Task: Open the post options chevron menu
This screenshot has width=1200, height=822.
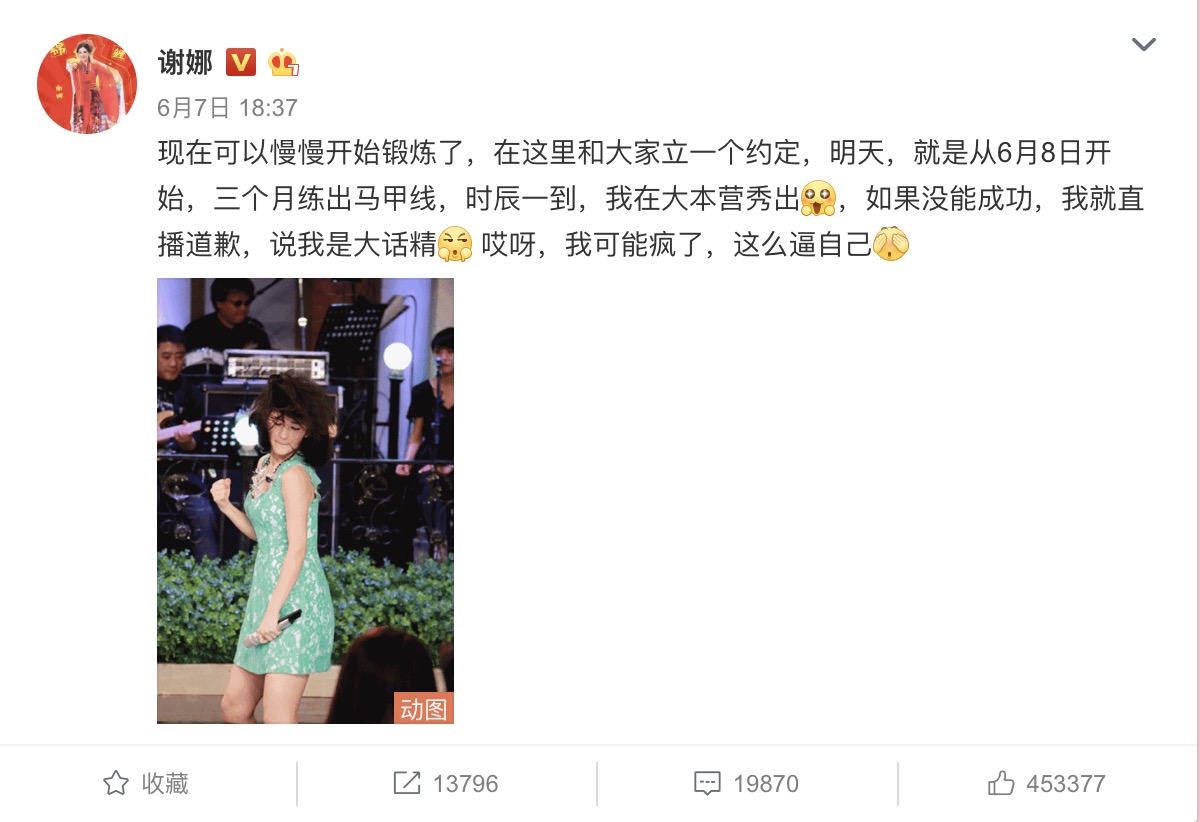Action: [1143, 45]
